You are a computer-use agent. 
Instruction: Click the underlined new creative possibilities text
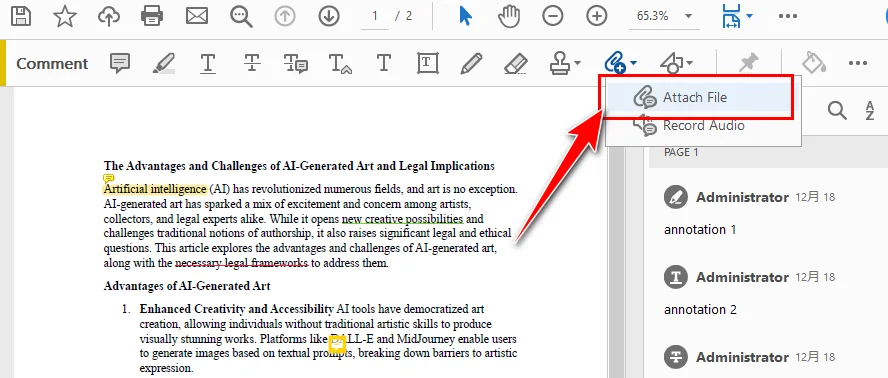[403, 219]
